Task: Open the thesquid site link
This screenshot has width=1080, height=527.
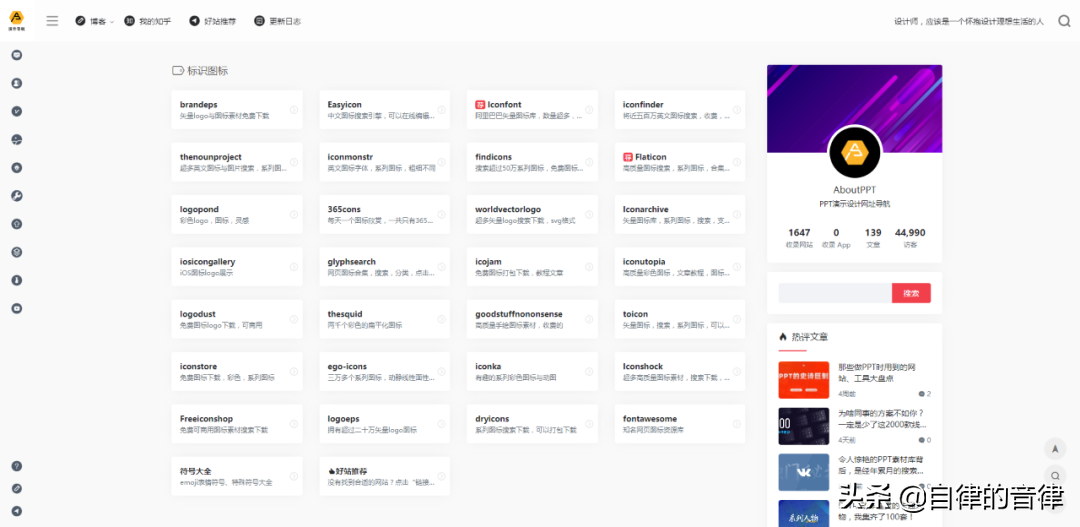Action: (x=384, y=319)
